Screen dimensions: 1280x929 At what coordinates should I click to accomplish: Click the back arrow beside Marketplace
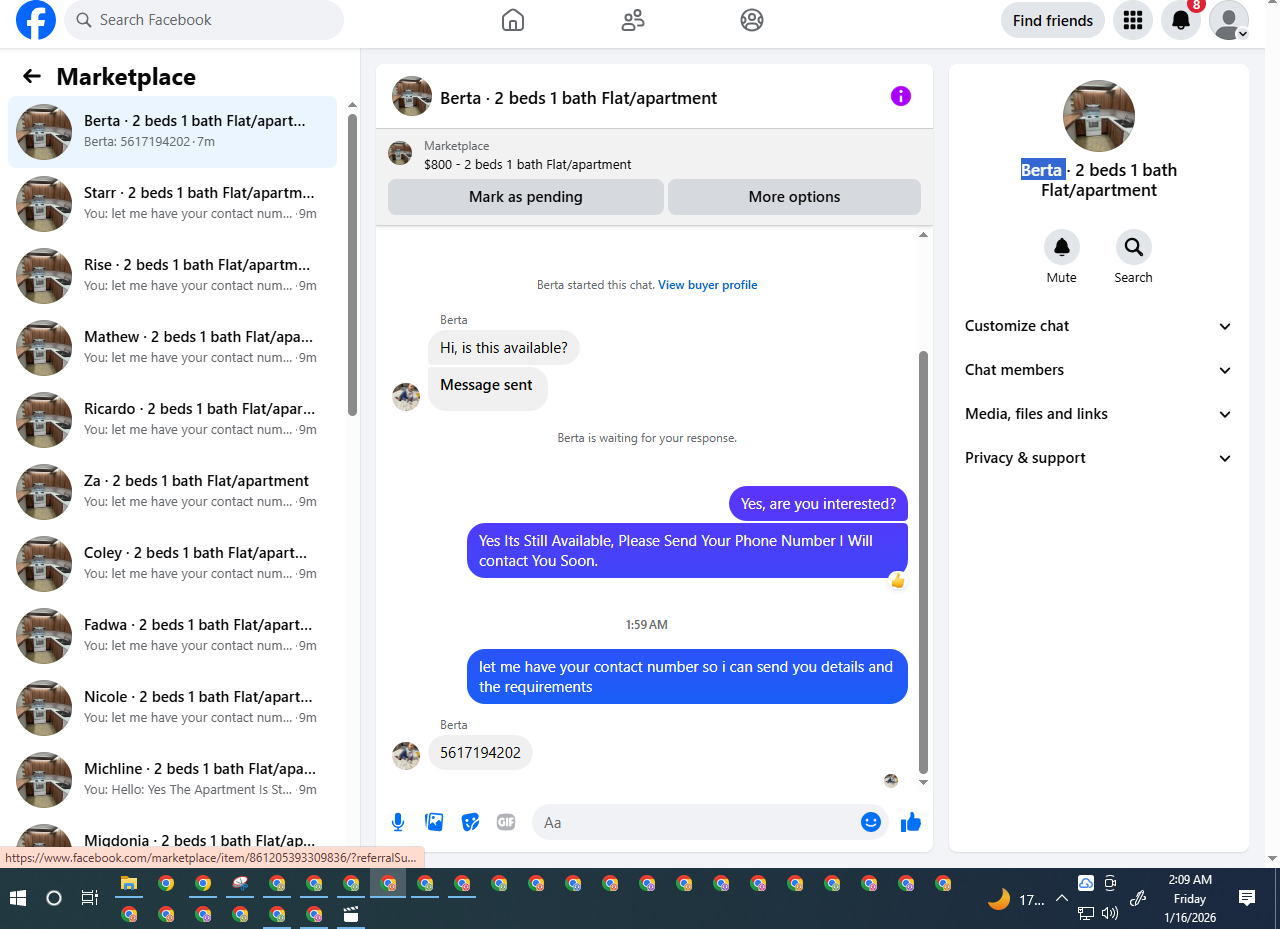(x=32, y=76)
